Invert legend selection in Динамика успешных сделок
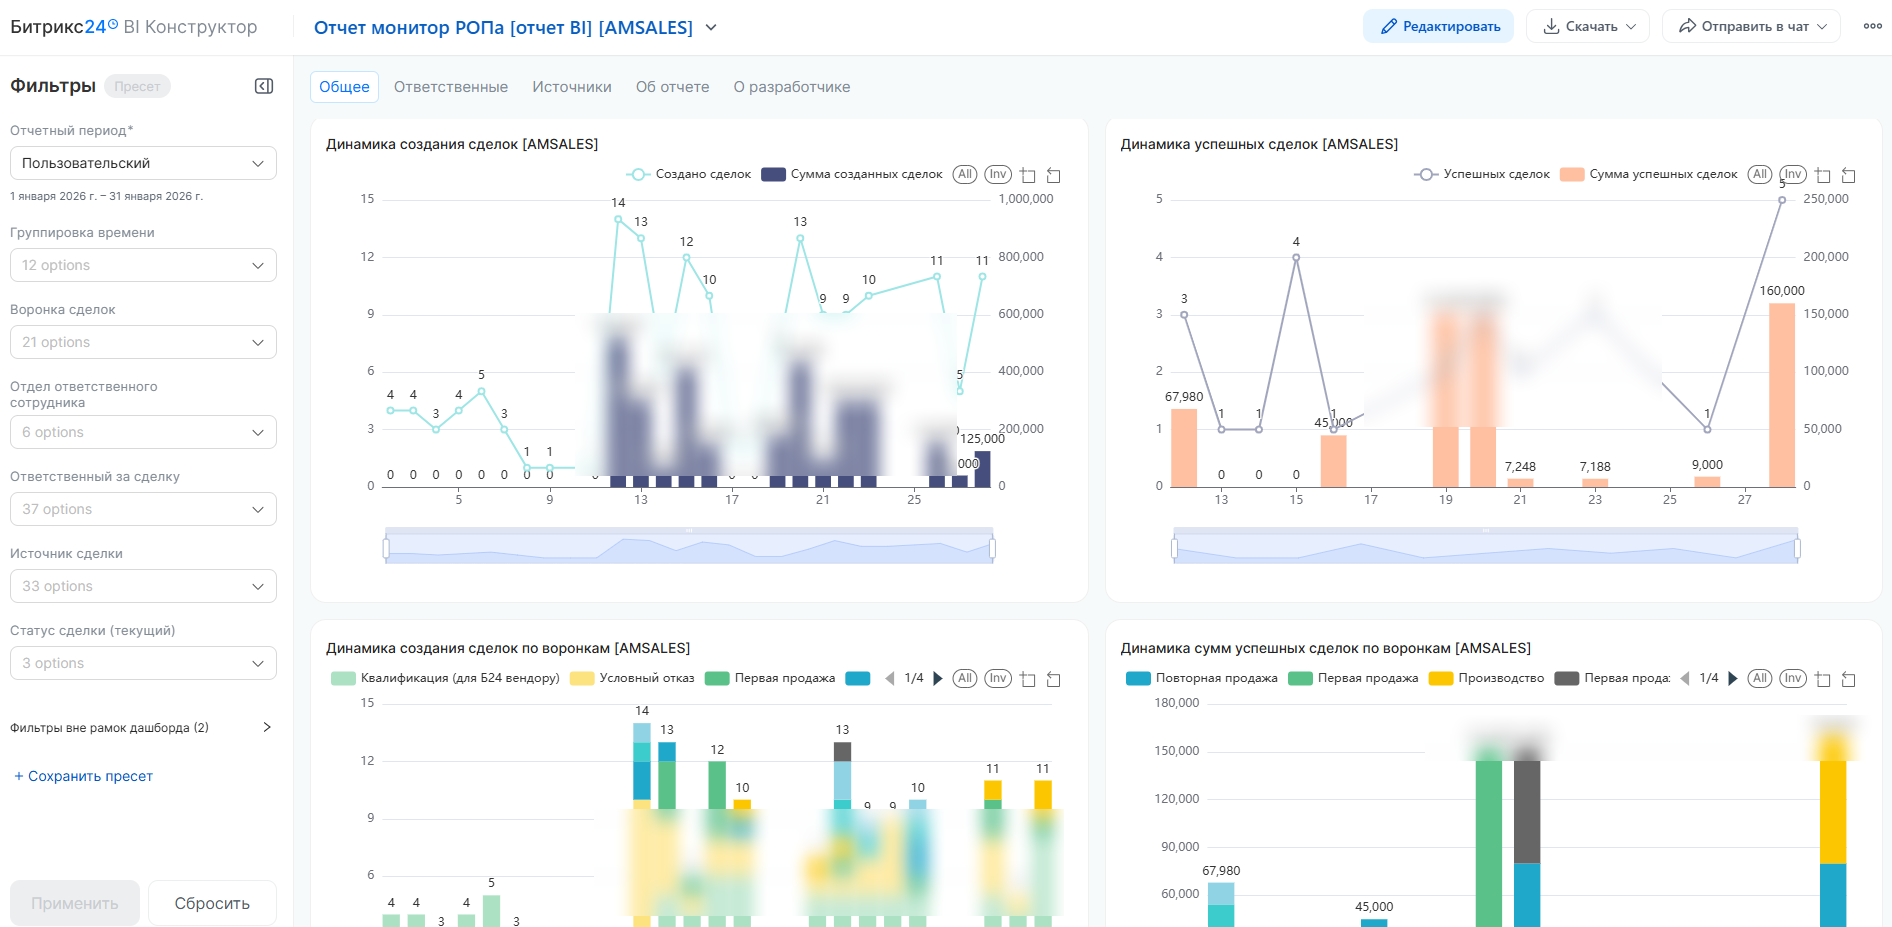The height and width of the screenshot is (927, 1892). (x=1792, y=174)
